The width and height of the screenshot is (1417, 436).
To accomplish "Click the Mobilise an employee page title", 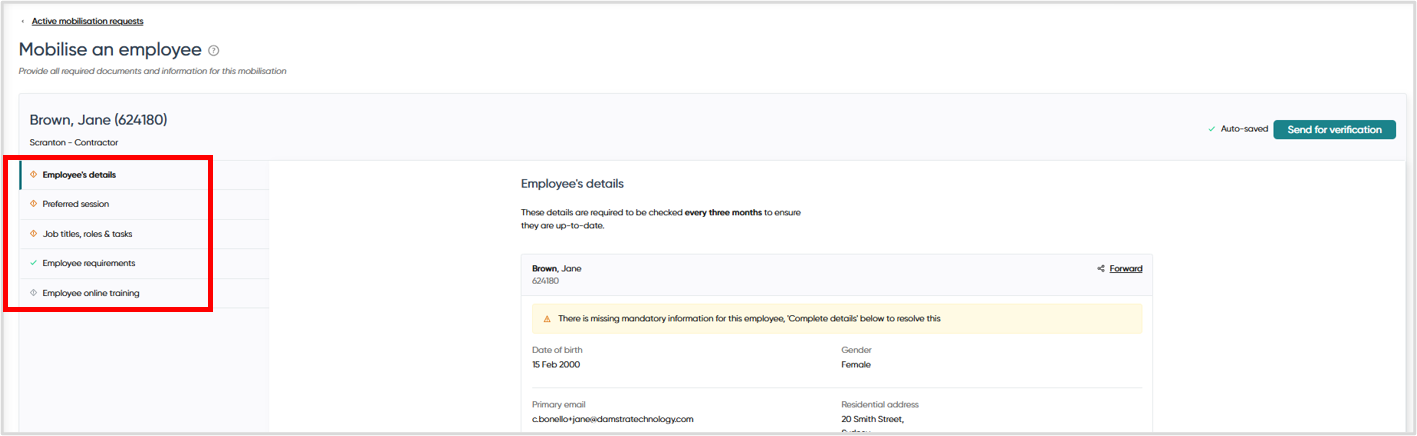I will click(110, 49).
